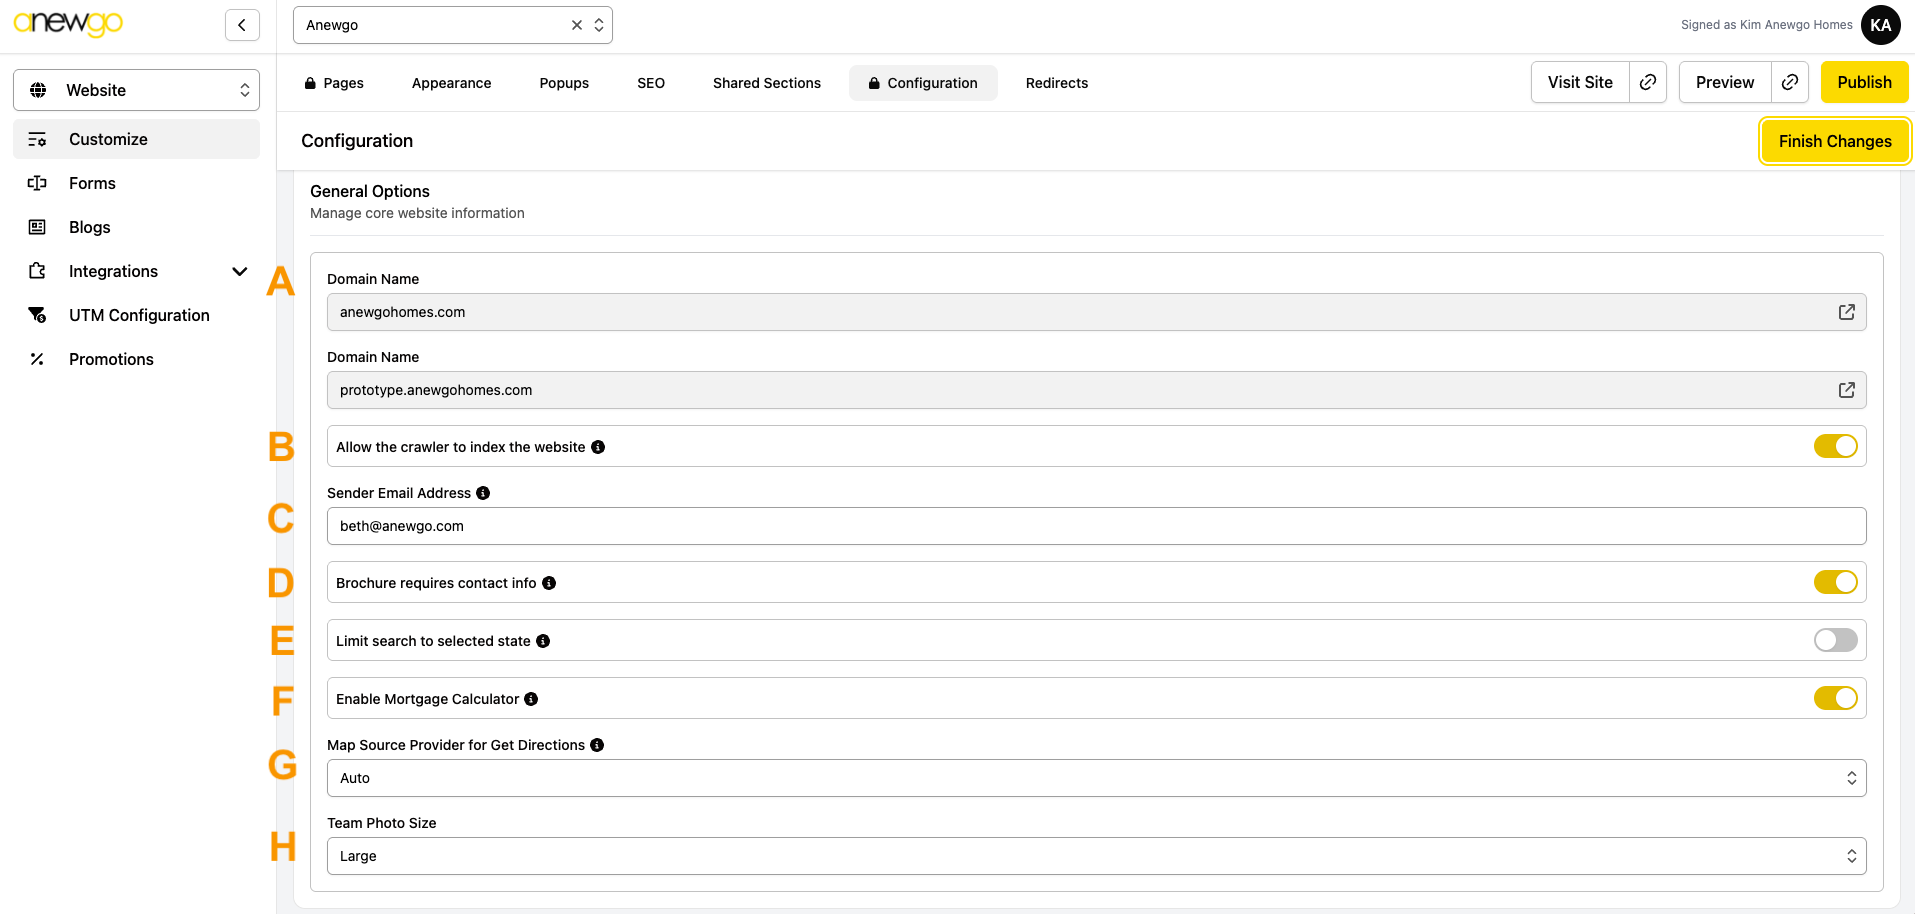
Task: Click the Publish button
Action: tap(1864, 82)
